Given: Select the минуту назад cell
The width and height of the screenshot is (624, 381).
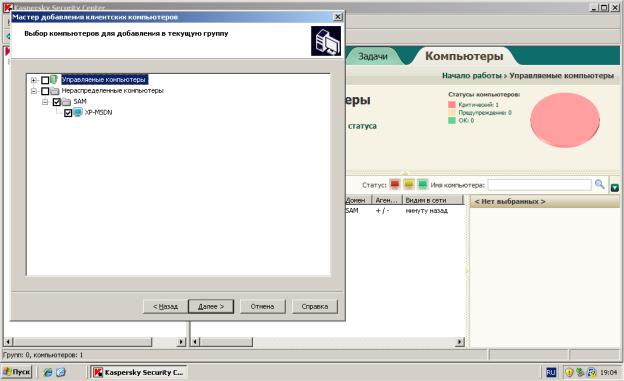Looking at the screenshot, I should pyautogui.click(x=427, y=211).
